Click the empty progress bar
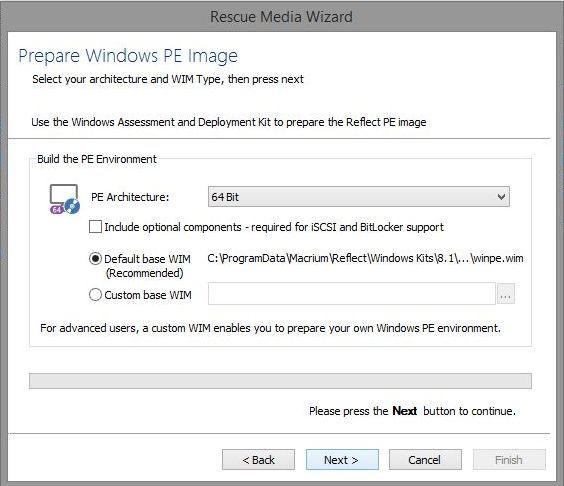Image resolution: width=564 pixels, height=486 pixels. (x=280, y=381)
